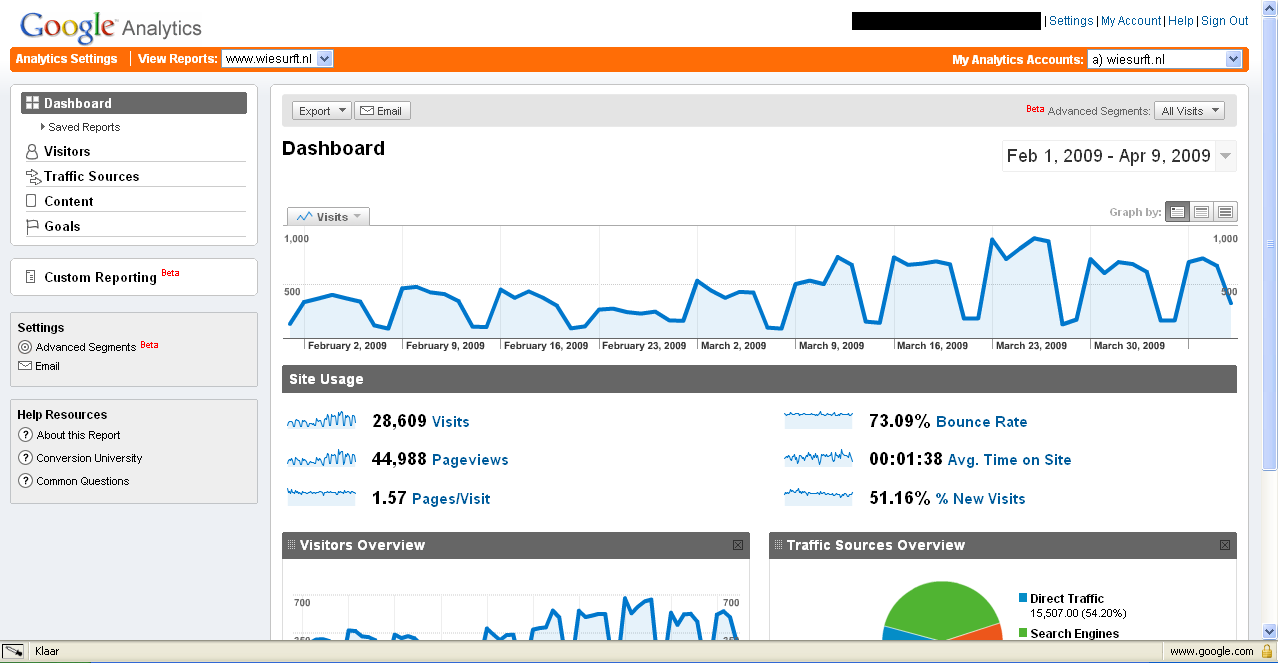Open the Export dropdown menu
Image resolution: width=1280 pixels, height=663 pixels.
(x=322, y=111)
